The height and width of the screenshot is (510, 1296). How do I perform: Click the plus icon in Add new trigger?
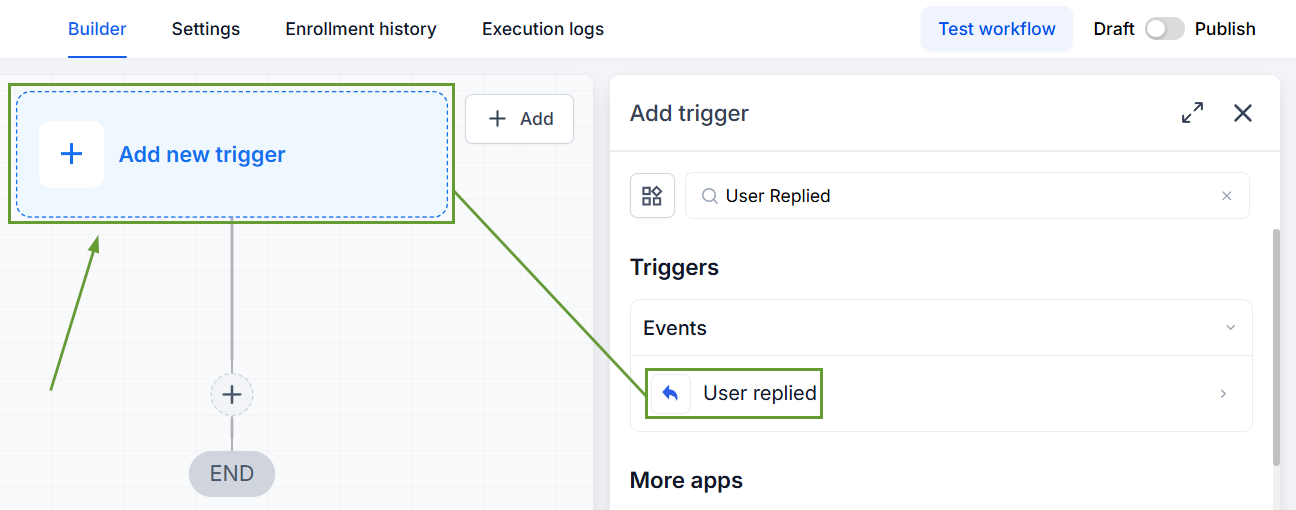[x=71, y=154]
